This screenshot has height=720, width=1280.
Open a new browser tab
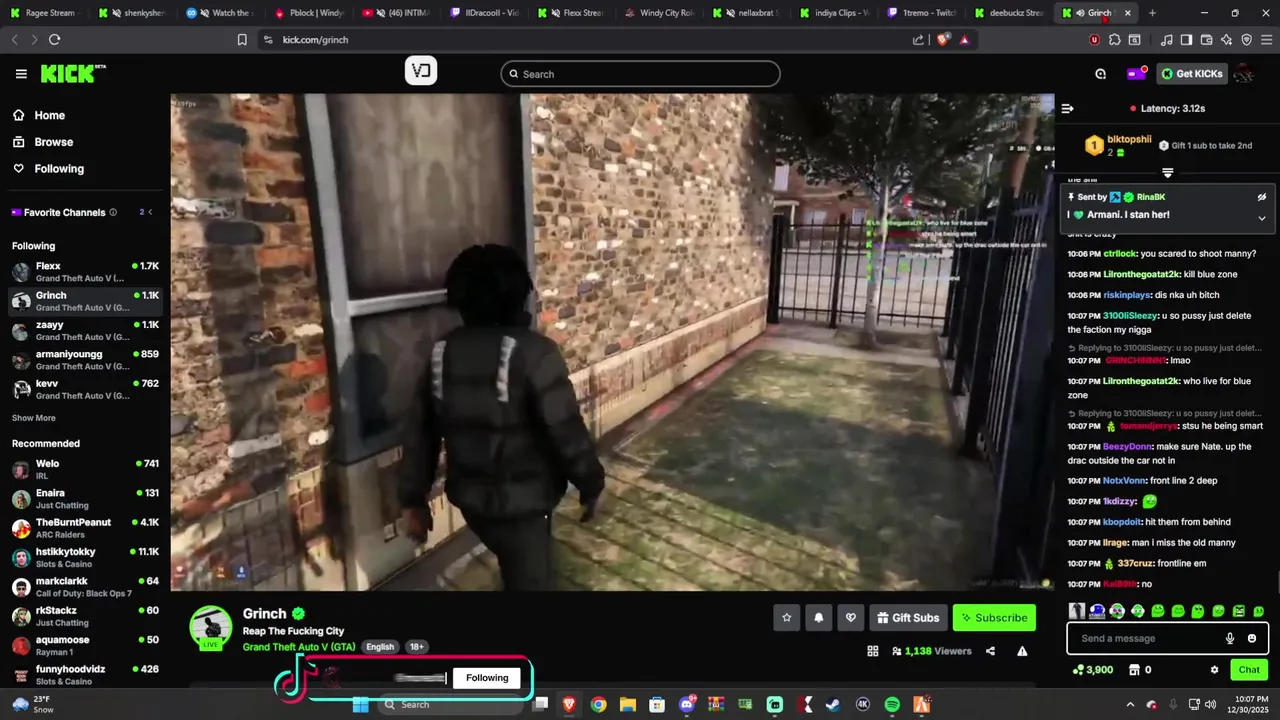(x=1152, y=13)
